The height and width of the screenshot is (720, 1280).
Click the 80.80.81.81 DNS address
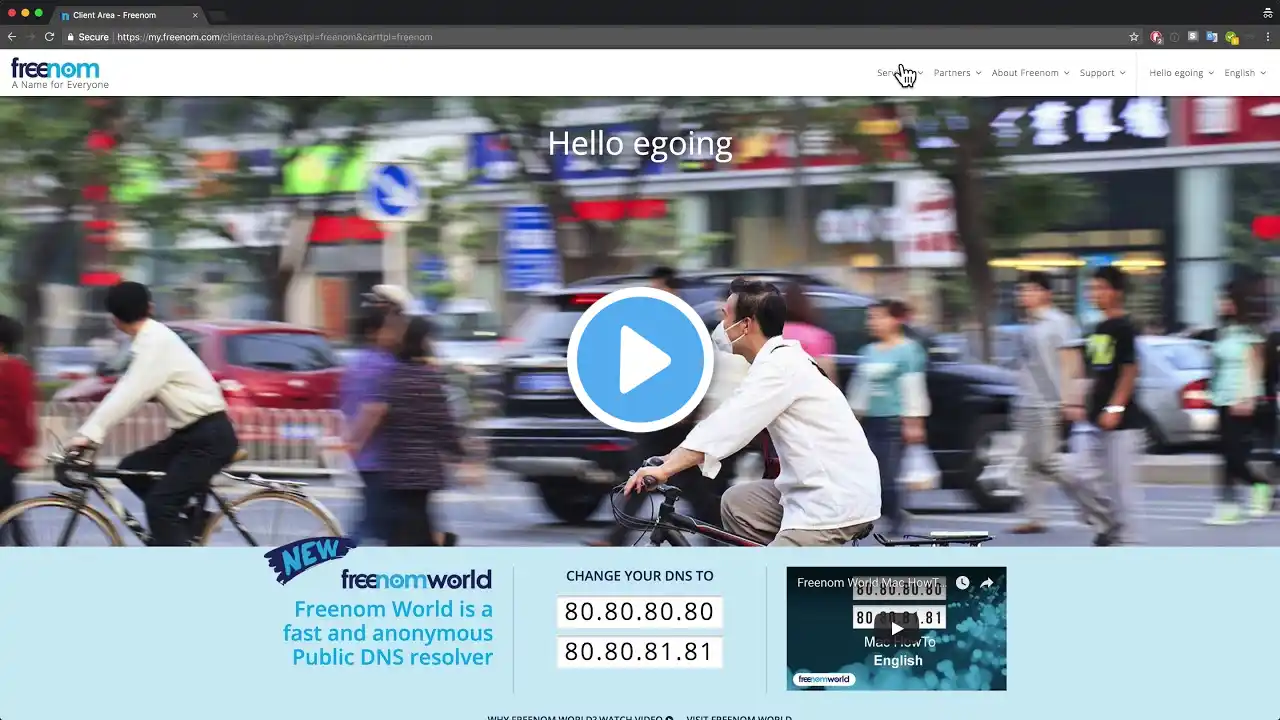click(640, 652)
